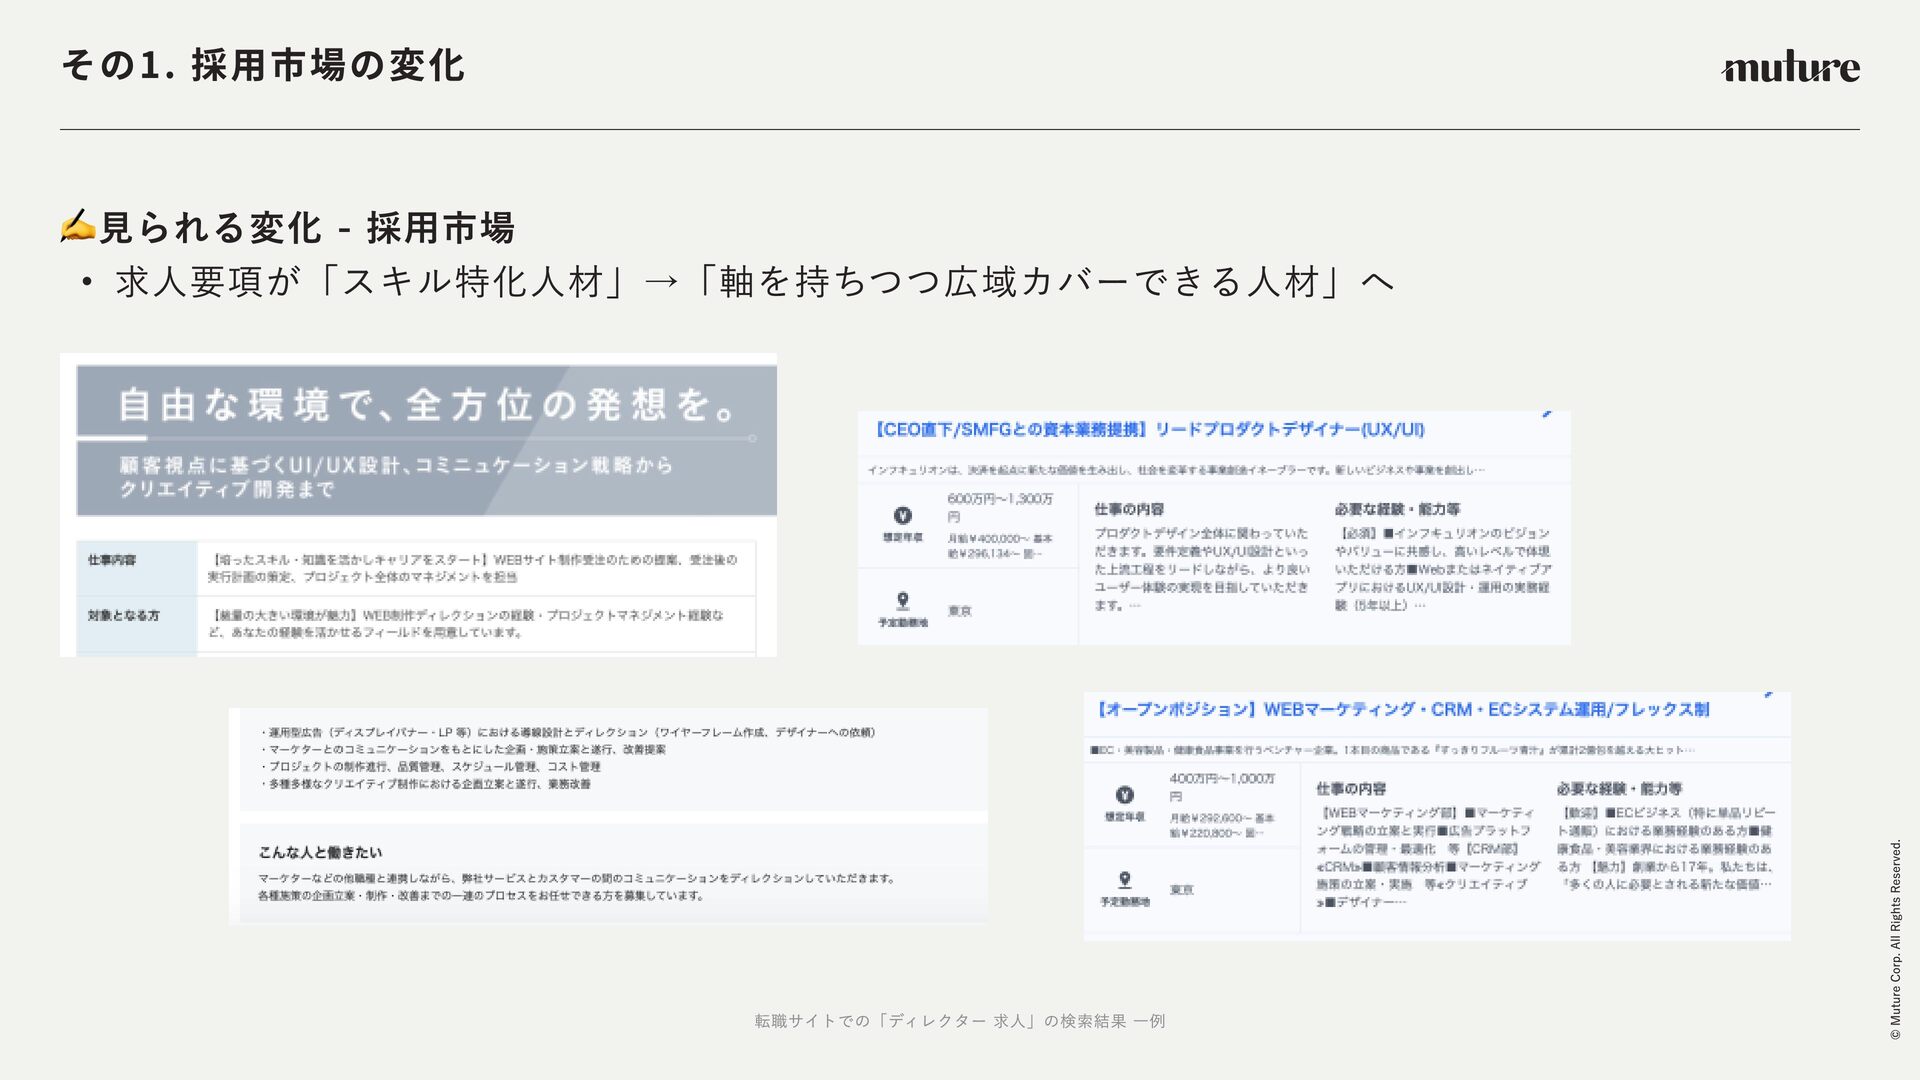
Task: Click the corner mark icon on オープンポジション listing
Action: [1768, 694]
